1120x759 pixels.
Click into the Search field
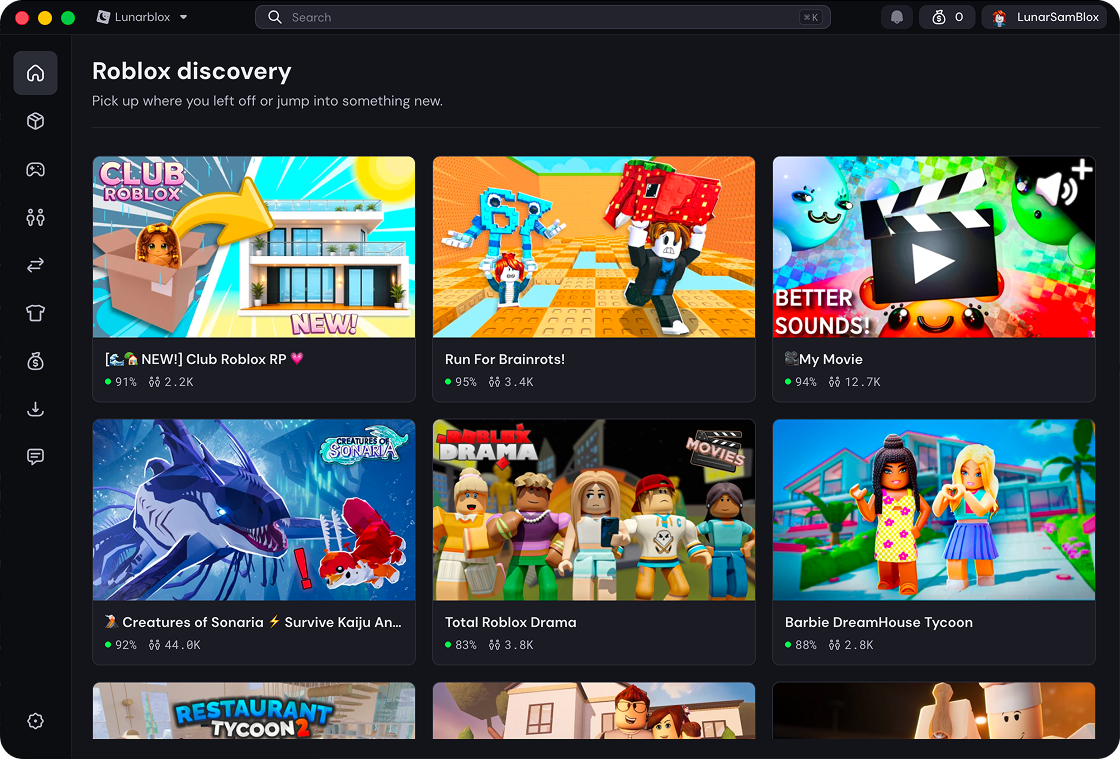[x=543, y=17]
